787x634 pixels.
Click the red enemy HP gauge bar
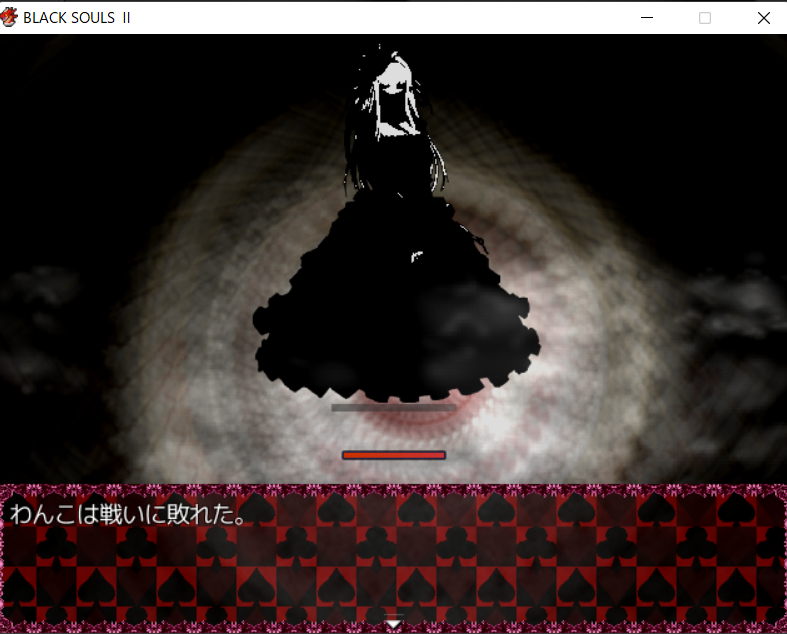pos(394,455)
